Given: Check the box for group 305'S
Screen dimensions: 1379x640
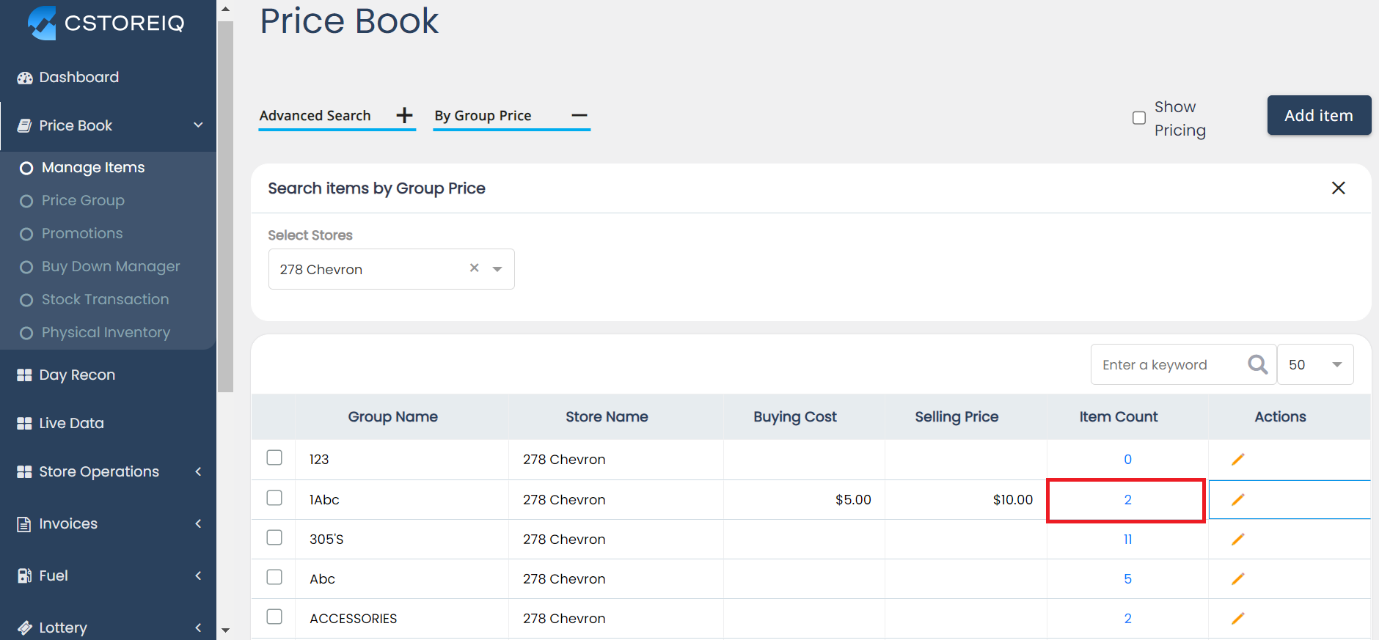Looking at the screenshot, I should [274, 538].
